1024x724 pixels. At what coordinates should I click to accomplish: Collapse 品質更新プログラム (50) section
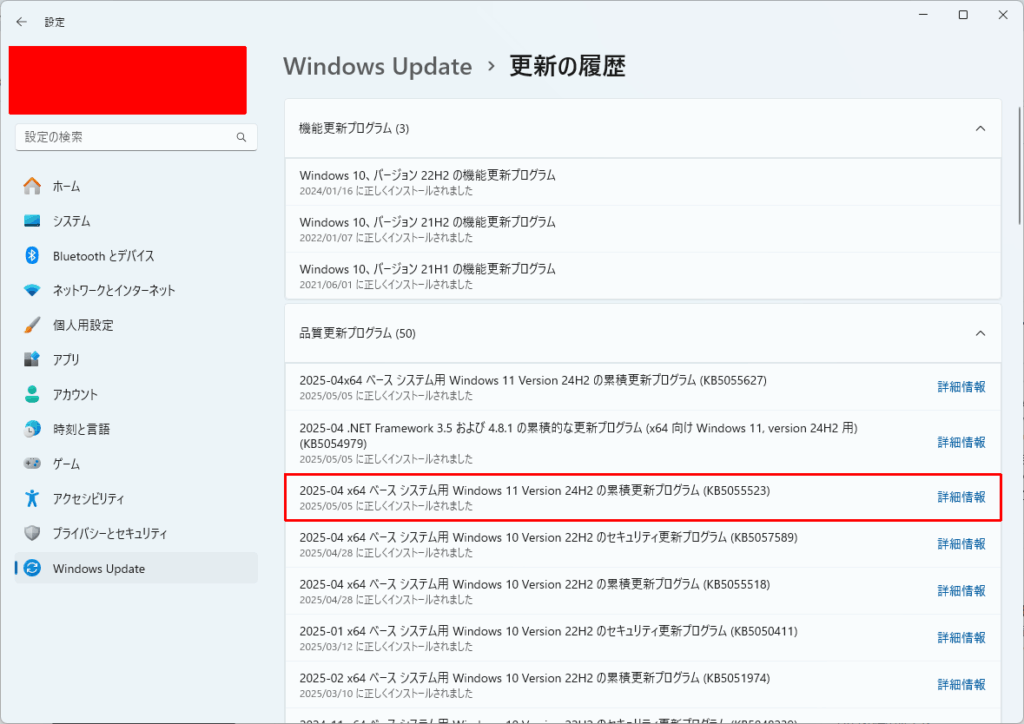point(980,334)
